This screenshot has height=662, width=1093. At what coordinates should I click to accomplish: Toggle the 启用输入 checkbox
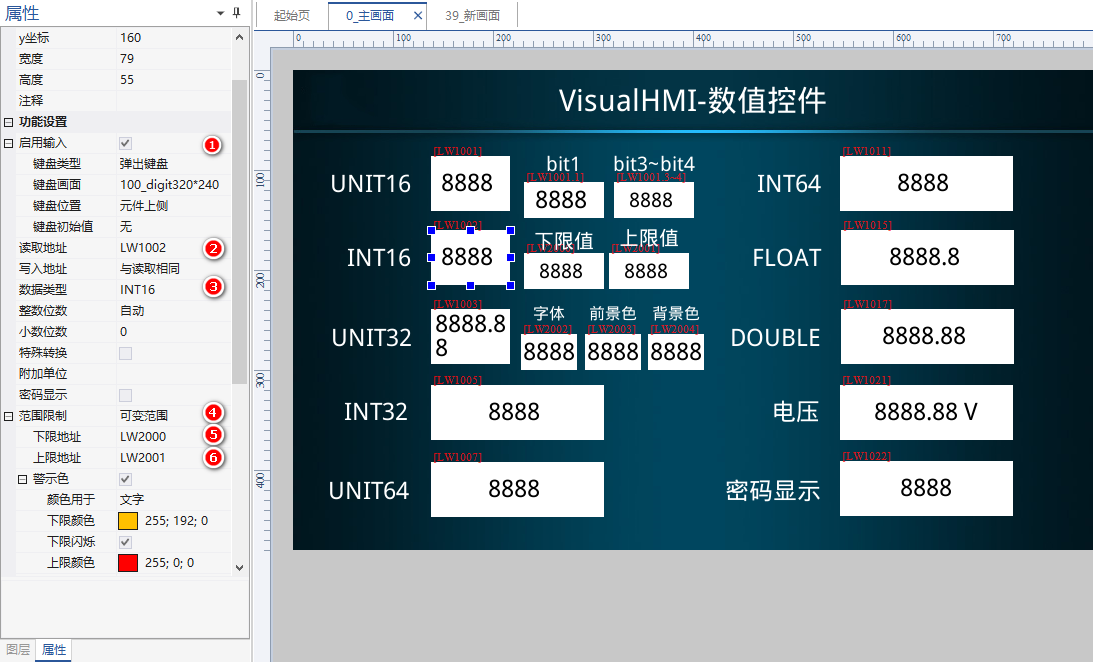click(x=125, y=143)
